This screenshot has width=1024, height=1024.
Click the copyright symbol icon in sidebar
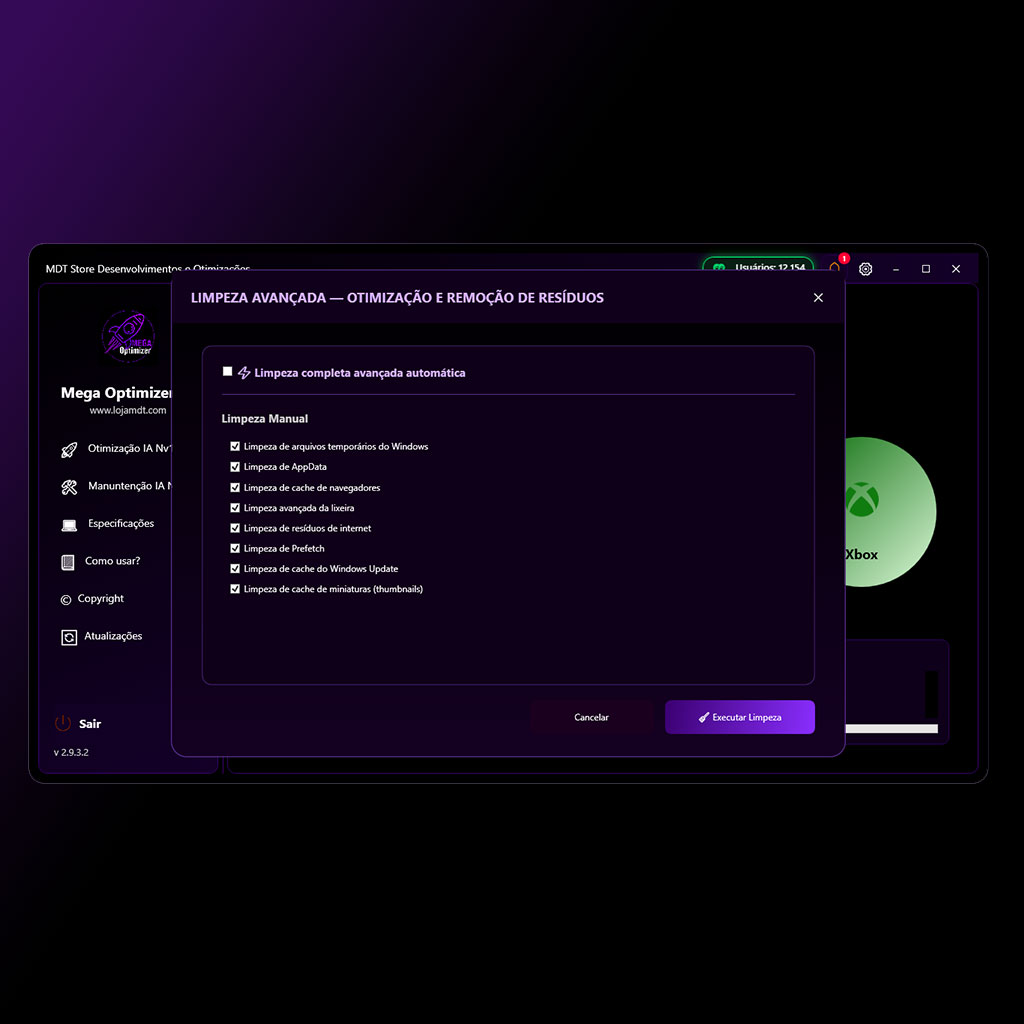point(66,600)
